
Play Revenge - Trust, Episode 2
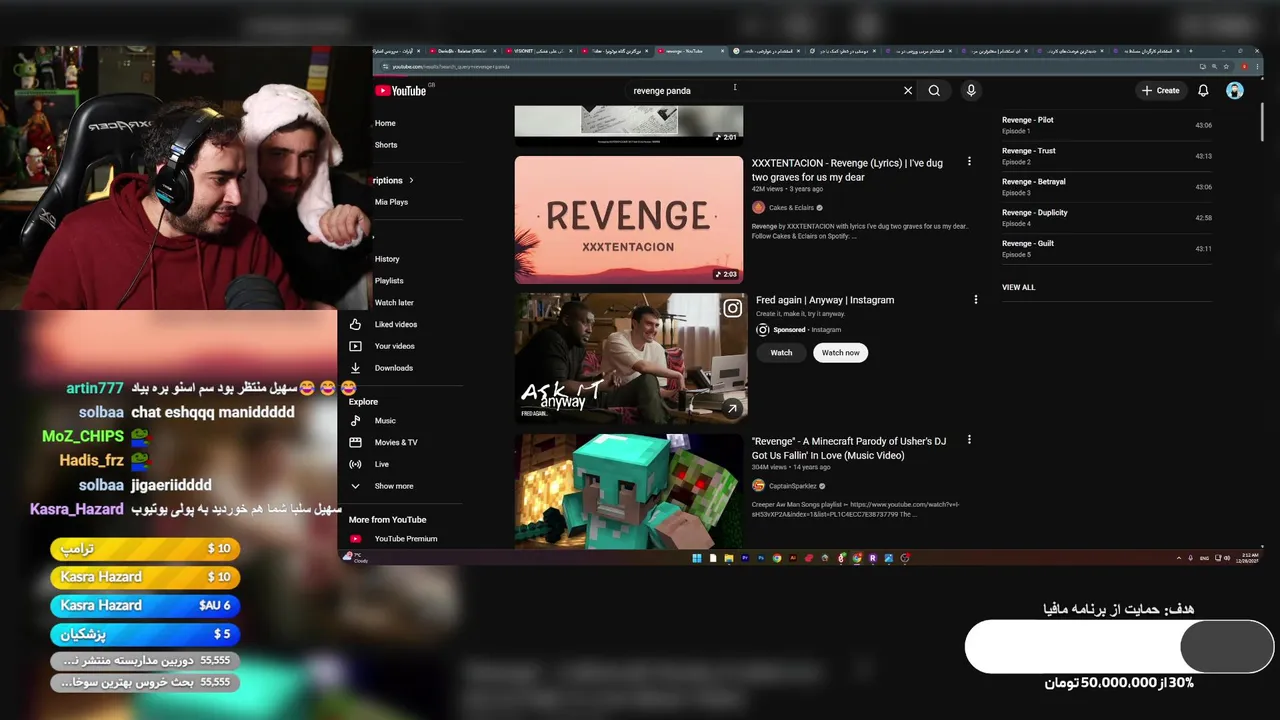coord(1107,156)
